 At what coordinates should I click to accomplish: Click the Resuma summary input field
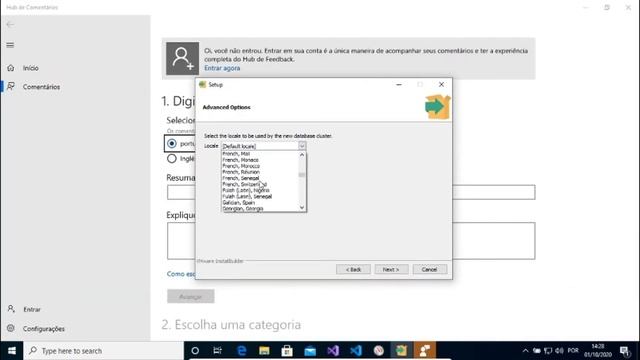pyautogui.click(x=351, y=192)
